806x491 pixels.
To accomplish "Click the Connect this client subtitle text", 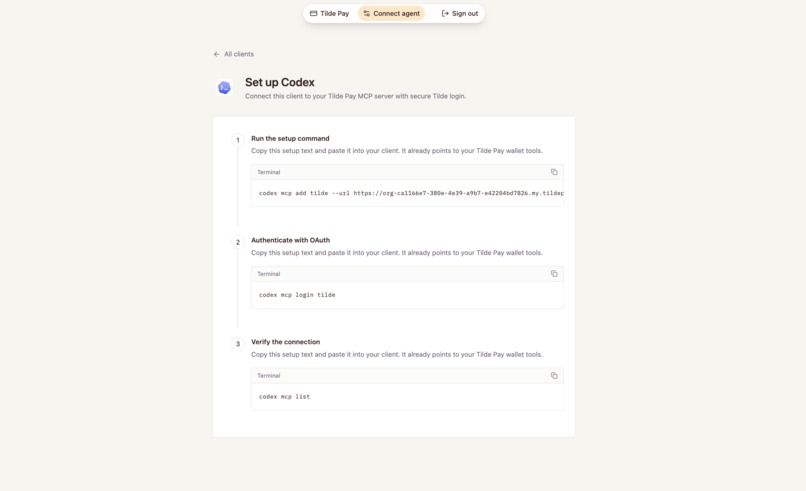I will (x=356, y=96).
